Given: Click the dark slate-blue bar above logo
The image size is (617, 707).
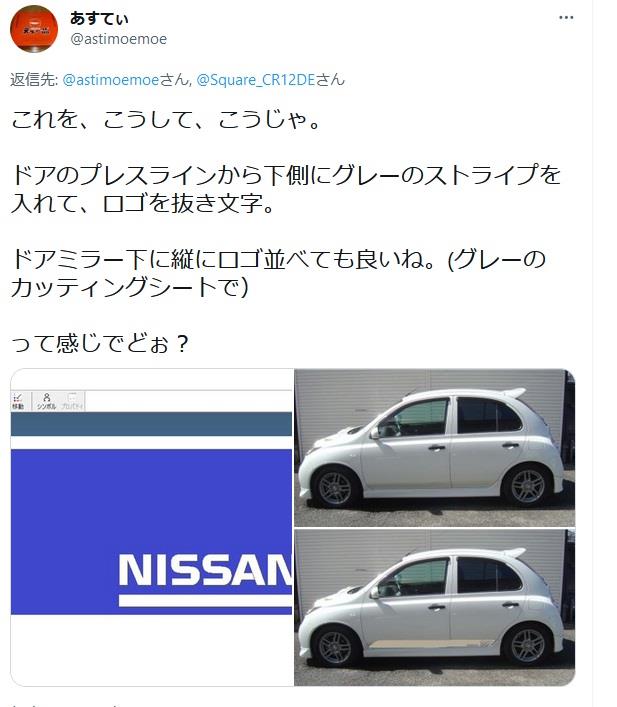Looking at the screenshot, I should (151, 424).
